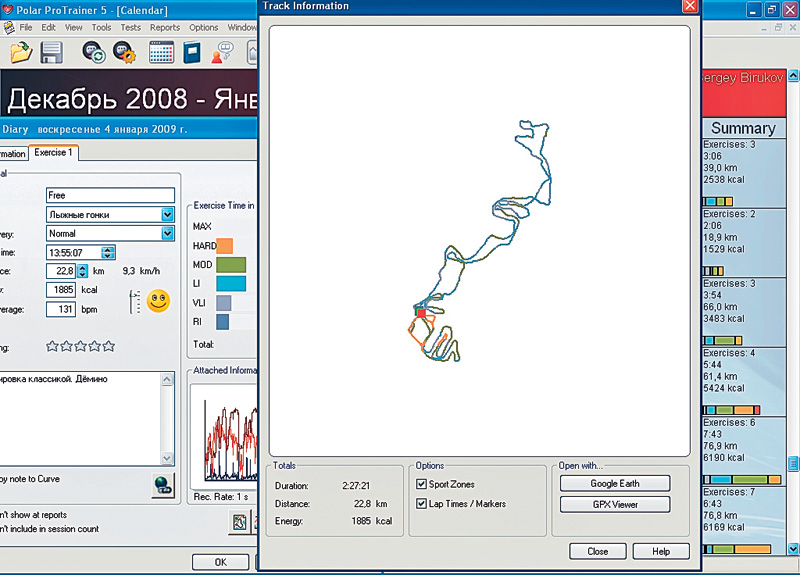Open the Tests menu

(130, 28)
